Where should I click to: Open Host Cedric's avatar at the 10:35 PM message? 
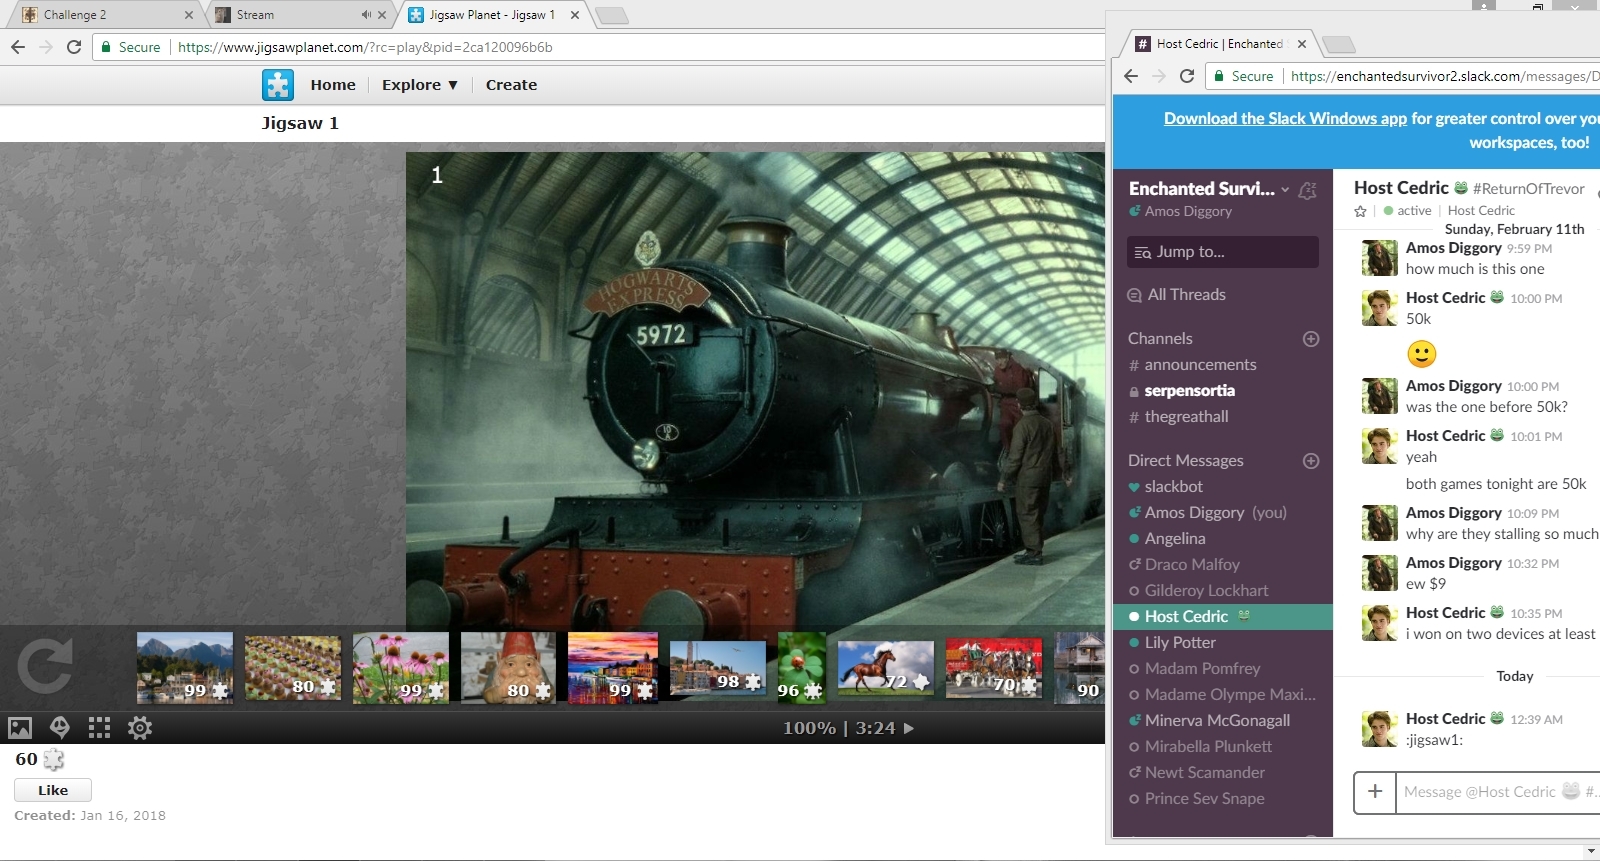1379,623
